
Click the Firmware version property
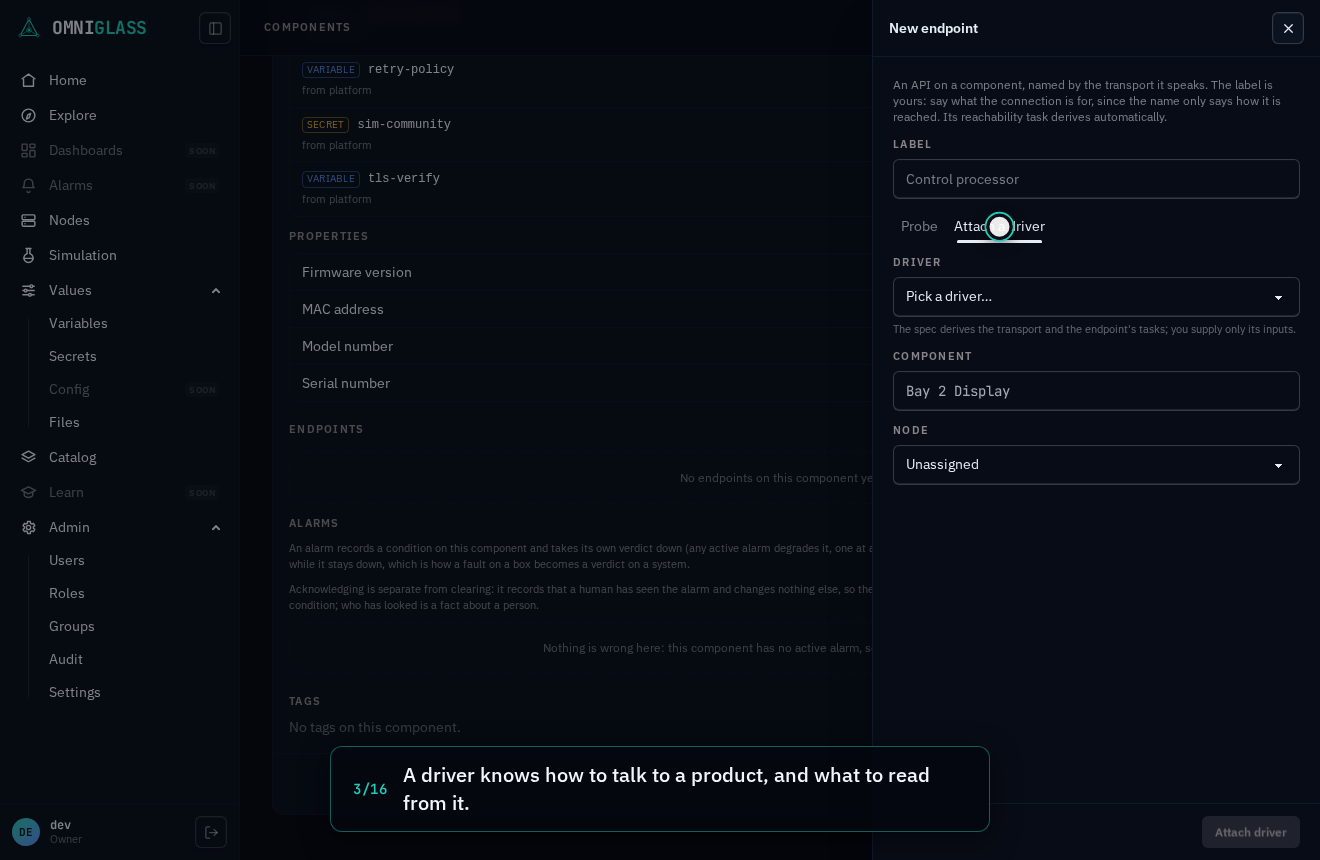pyautogui.click(x=580, y=272)
